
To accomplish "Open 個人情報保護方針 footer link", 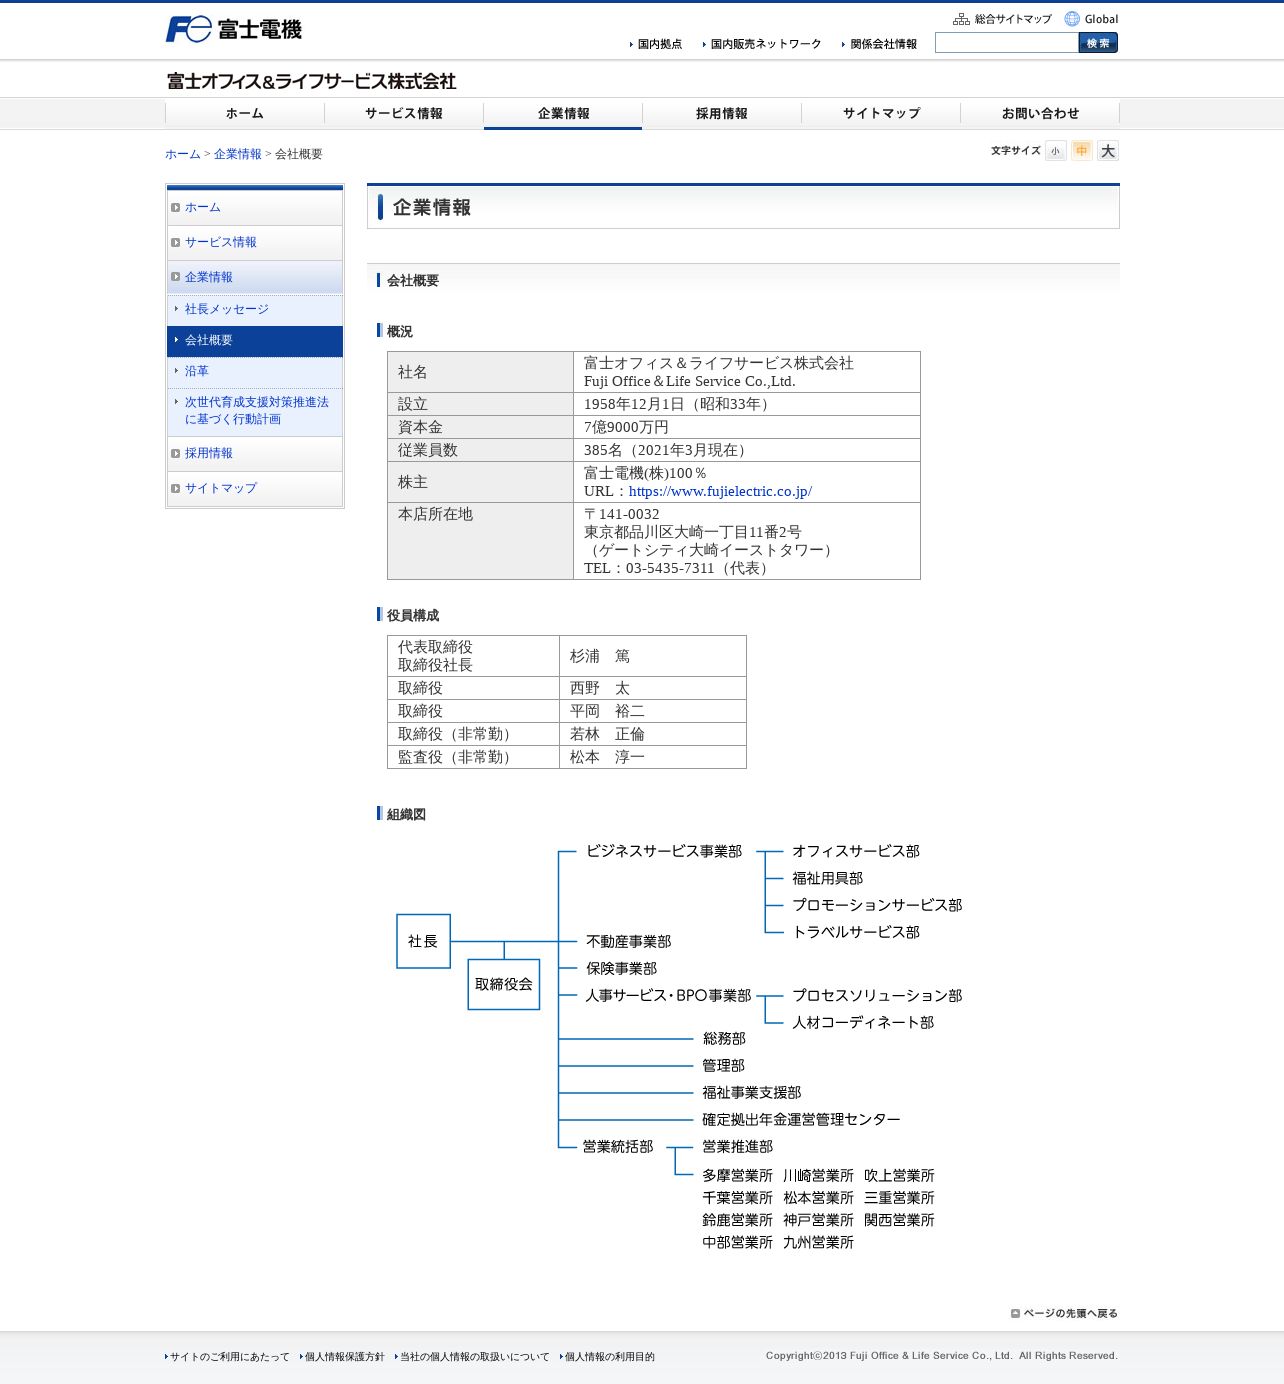I will tap(342, 1357).
